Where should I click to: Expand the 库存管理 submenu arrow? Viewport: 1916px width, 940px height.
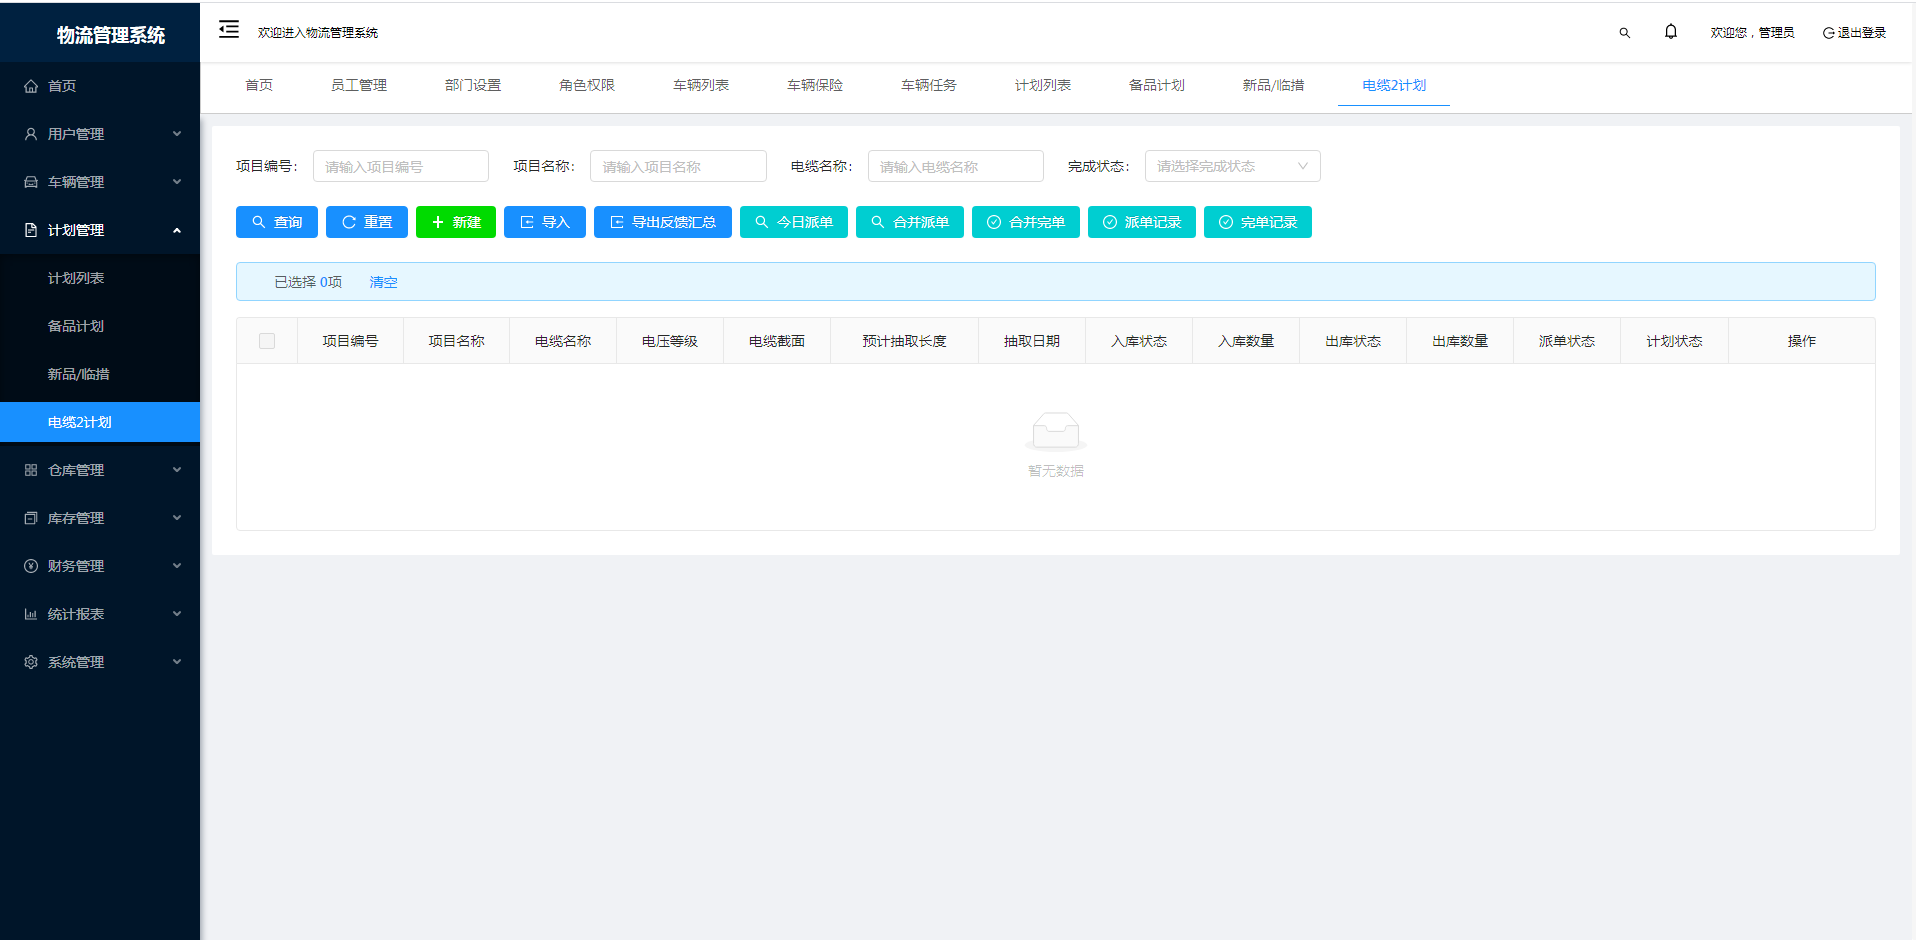pyautogui.click(x=177, y=518)
